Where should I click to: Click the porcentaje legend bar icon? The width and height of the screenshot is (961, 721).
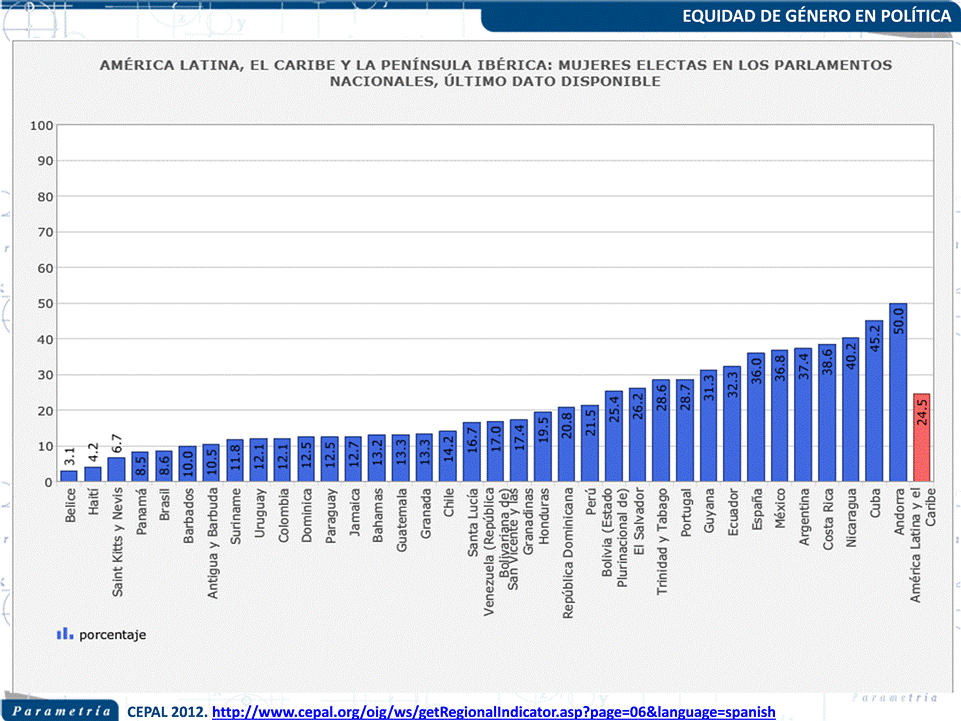point(65,633)
